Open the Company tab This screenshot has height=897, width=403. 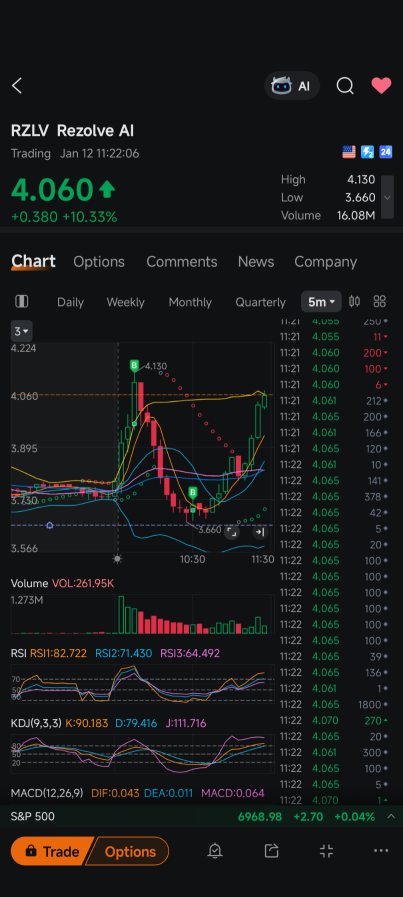(x=326, y=262)
